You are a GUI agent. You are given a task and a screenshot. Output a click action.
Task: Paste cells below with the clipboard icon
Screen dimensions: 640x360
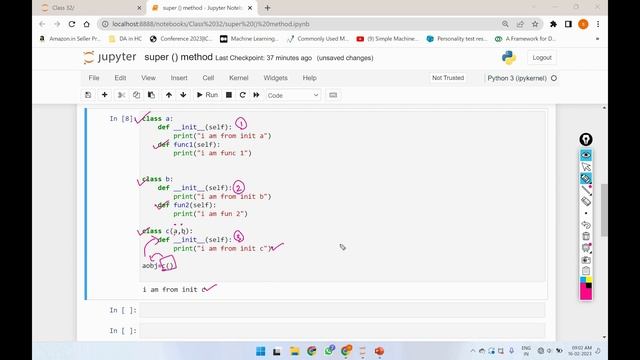click(151, 95)
